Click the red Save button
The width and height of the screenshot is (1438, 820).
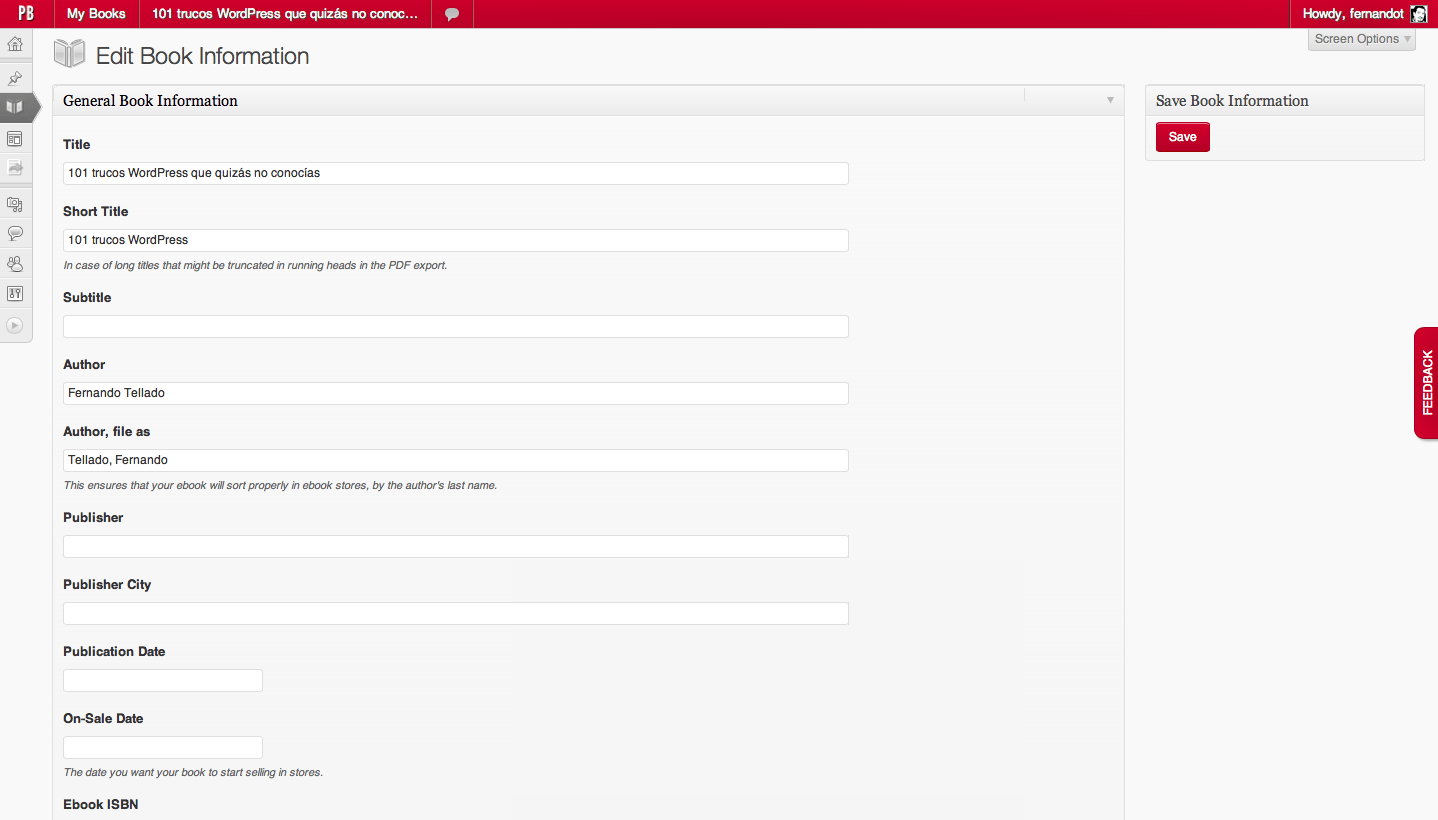pos(1182,137)
